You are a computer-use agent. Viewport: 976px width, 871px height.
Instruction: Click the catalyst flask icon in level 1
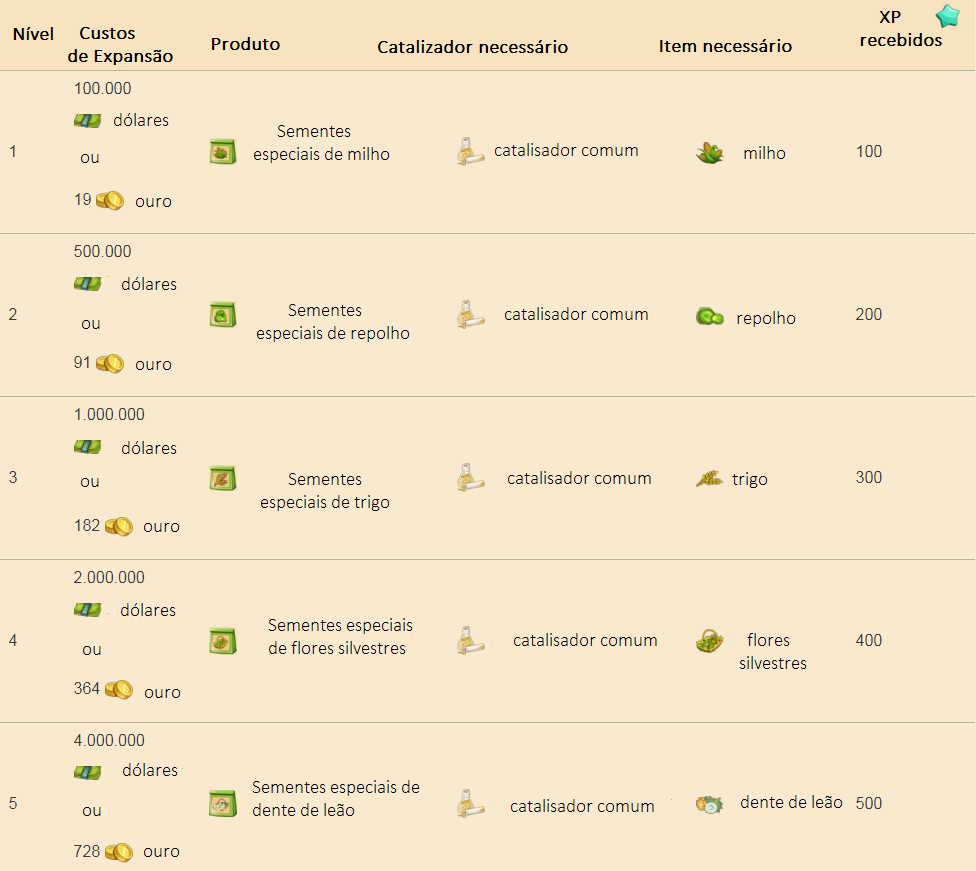470,151
